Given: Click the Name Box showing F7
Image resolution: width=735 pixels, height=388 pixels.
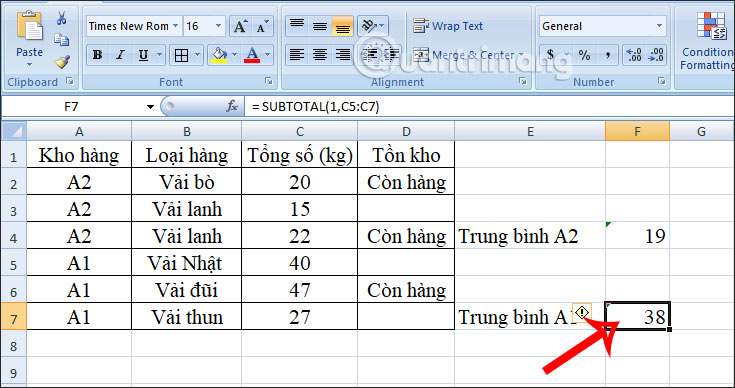Looking at the screenshot, I should point(72,107).
